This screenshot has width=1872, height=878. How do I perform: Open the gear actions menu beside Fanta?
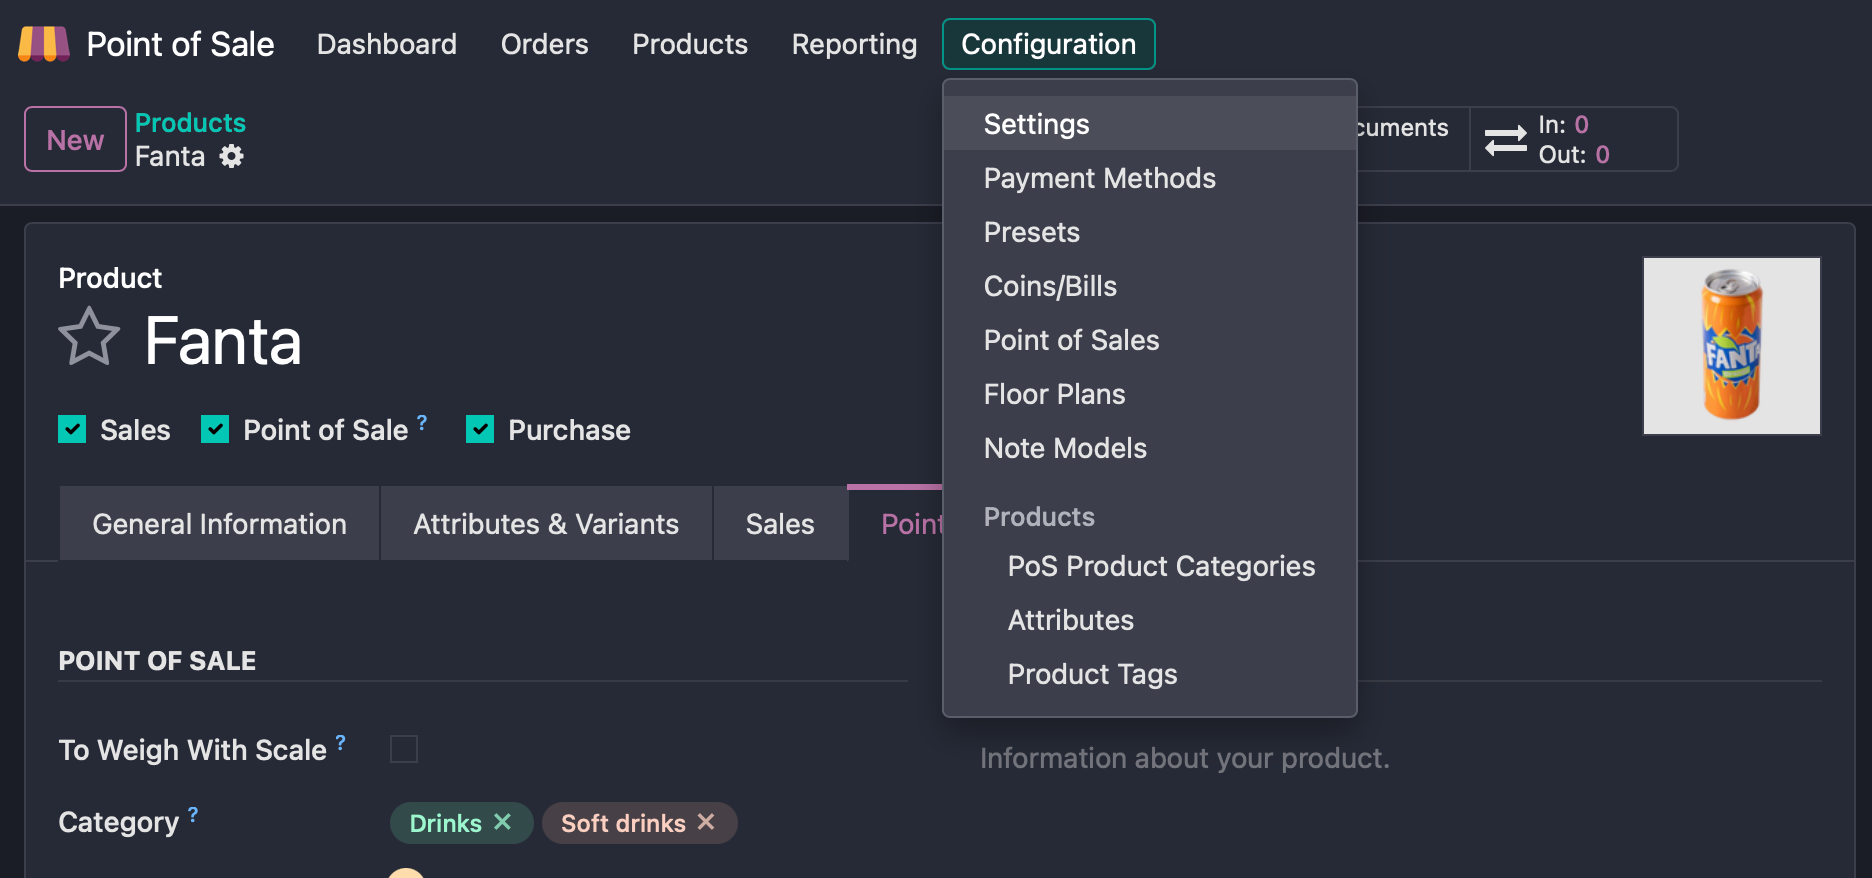pos(232,157)
